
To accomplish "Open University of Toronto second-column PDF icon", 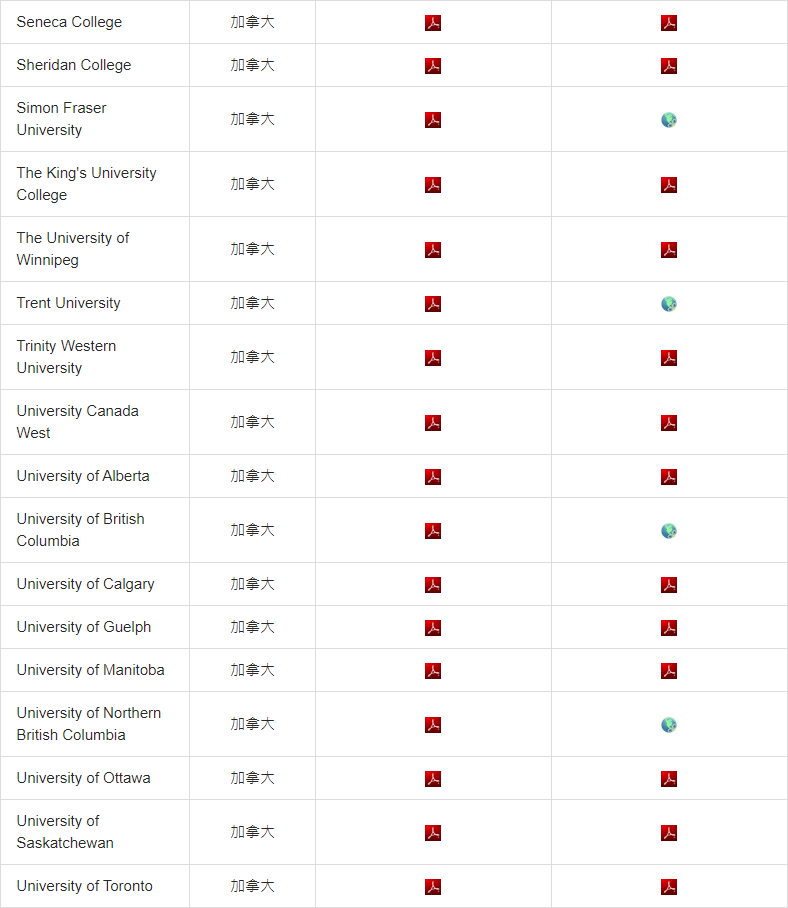I will pyautogui.click(x=669, y=887).
